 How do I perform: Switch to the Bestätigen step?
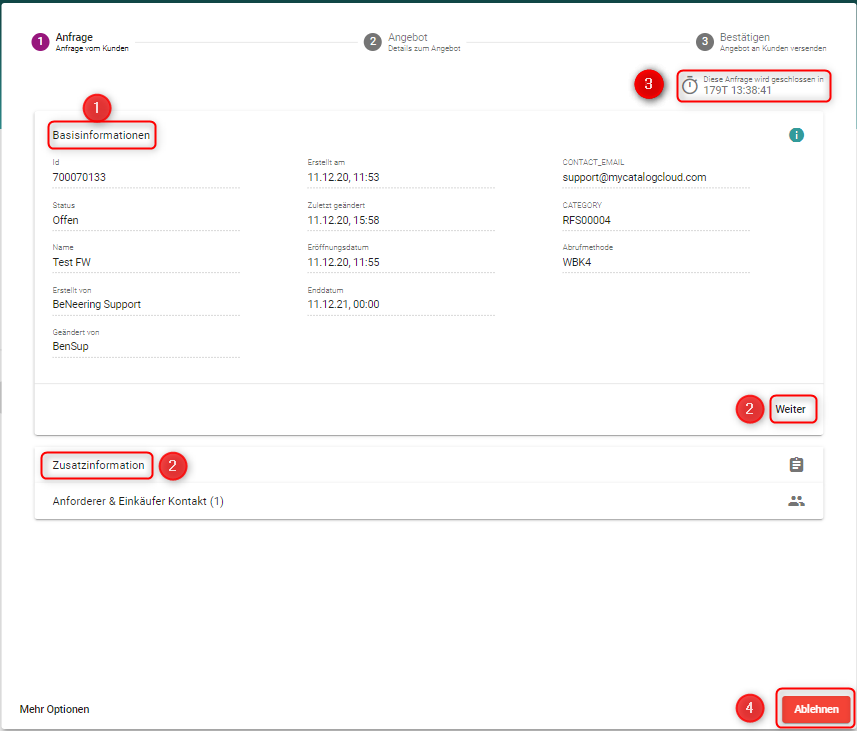[x=745, y=38]
